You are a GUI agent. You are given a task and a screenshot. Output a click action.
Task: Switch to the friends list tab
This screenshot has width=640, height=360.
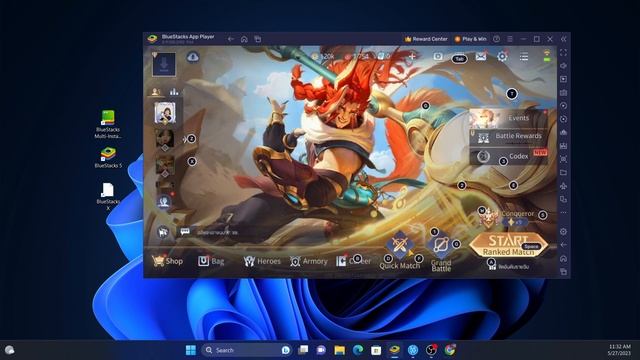coord(156,92)
